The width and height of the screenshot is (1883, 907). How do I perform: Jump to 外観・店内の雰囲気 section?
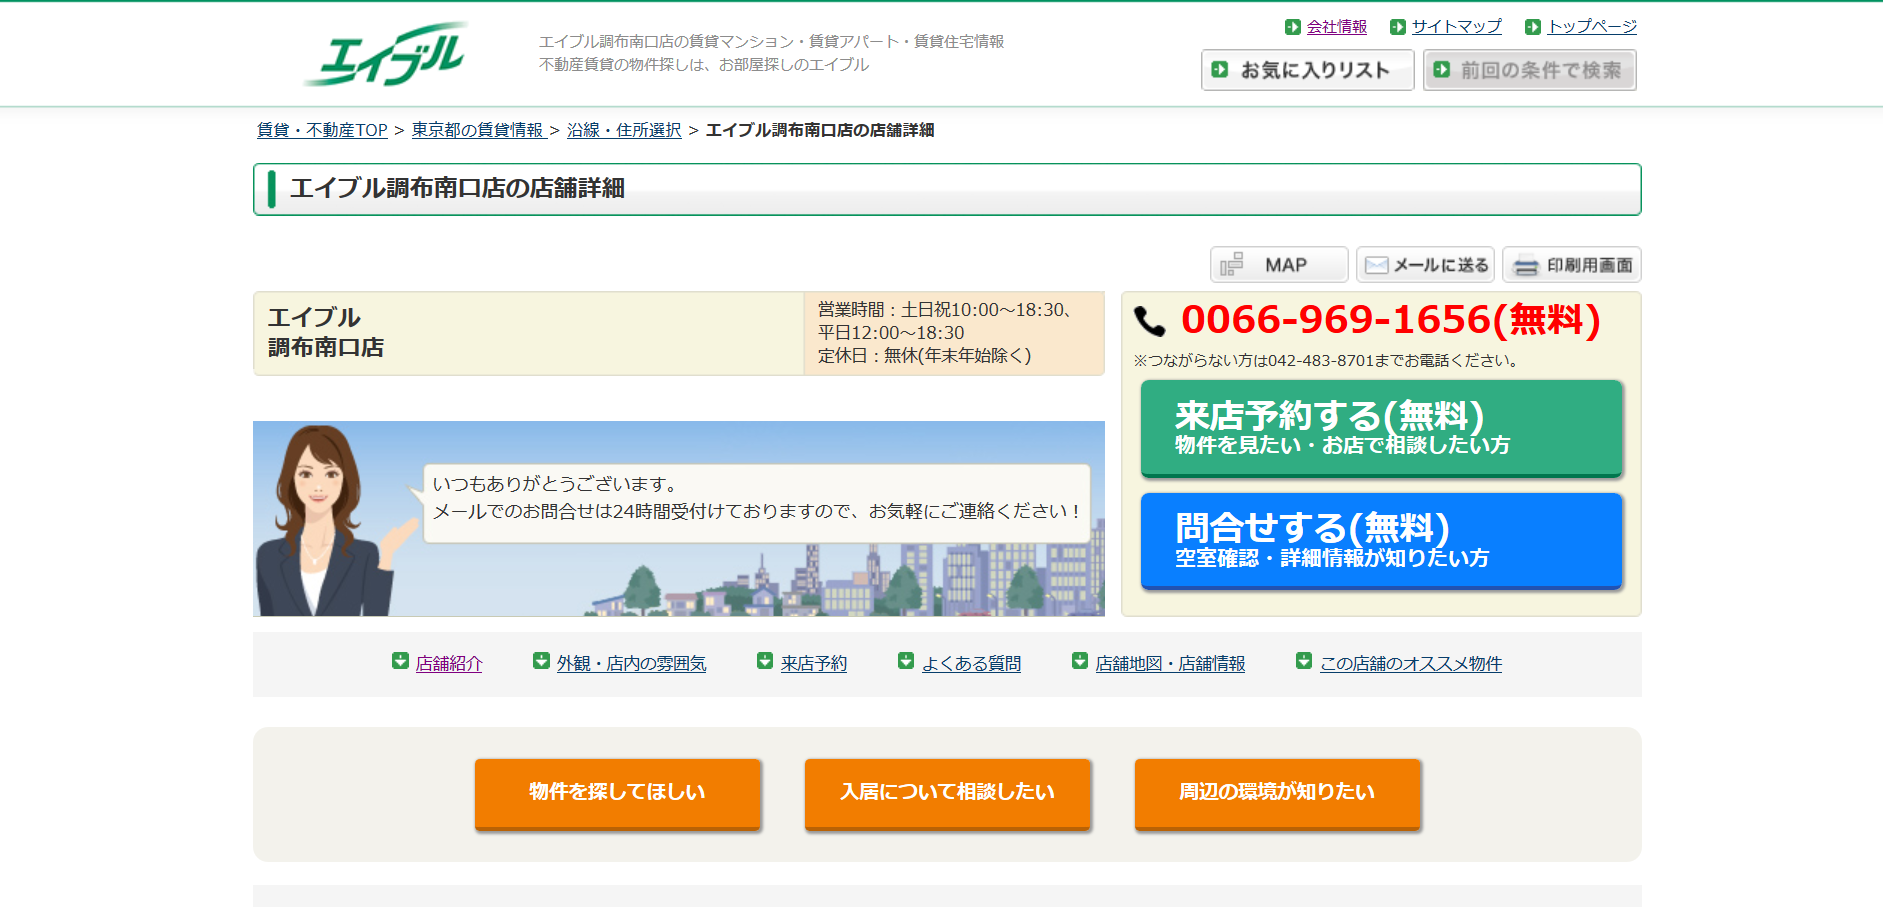(631, 664)
